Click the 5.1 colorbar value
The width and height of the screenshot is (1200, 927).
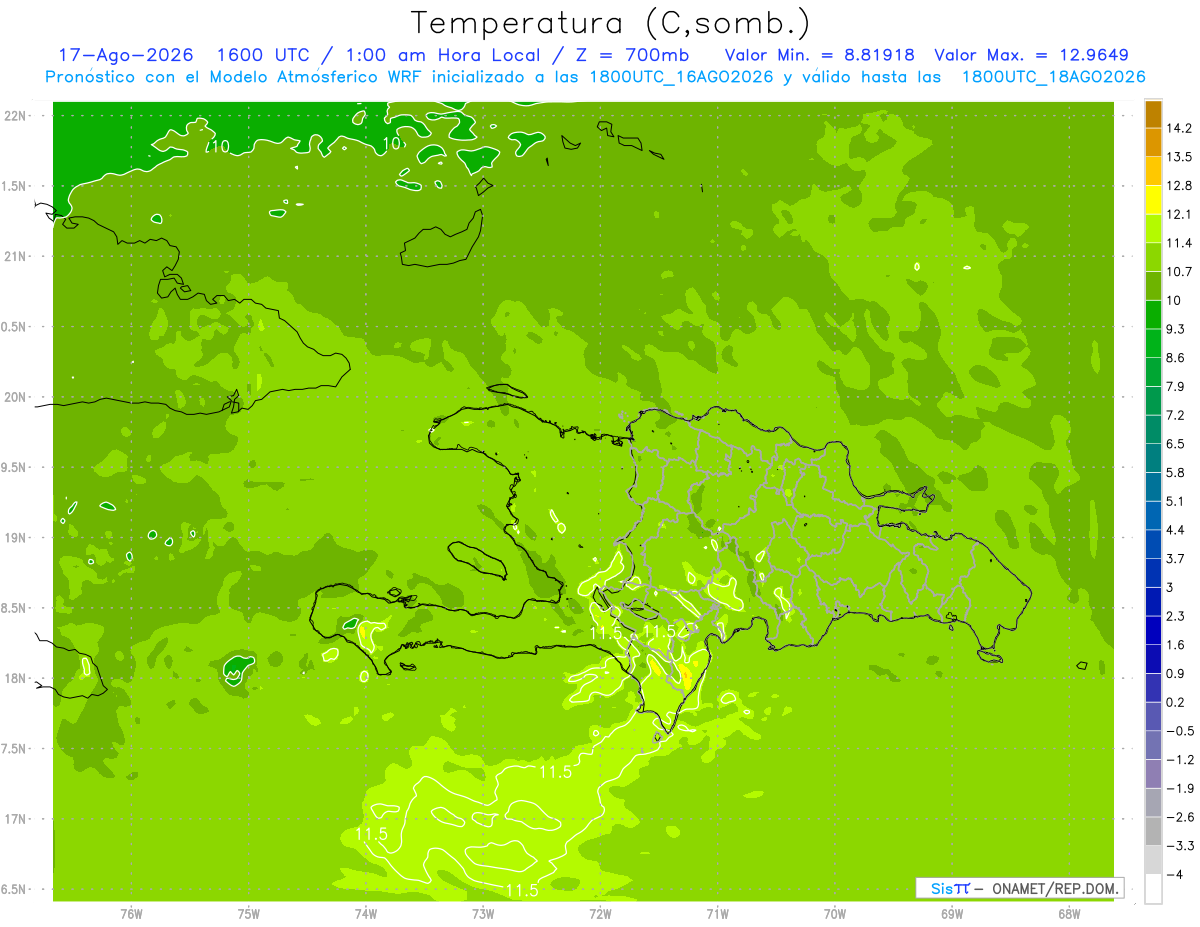(x=1176, y=501)
